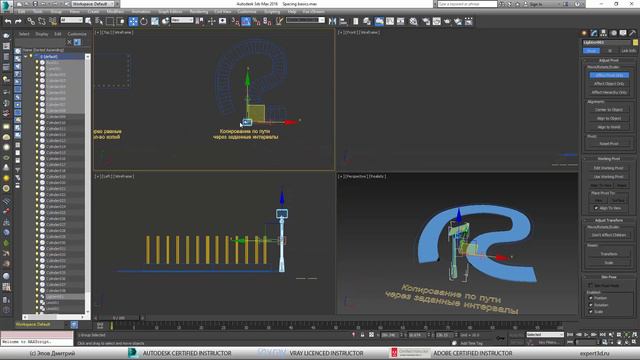Screen dimensions: 640x360
Task: Open the mini curve editor icon
Action: 100,325
